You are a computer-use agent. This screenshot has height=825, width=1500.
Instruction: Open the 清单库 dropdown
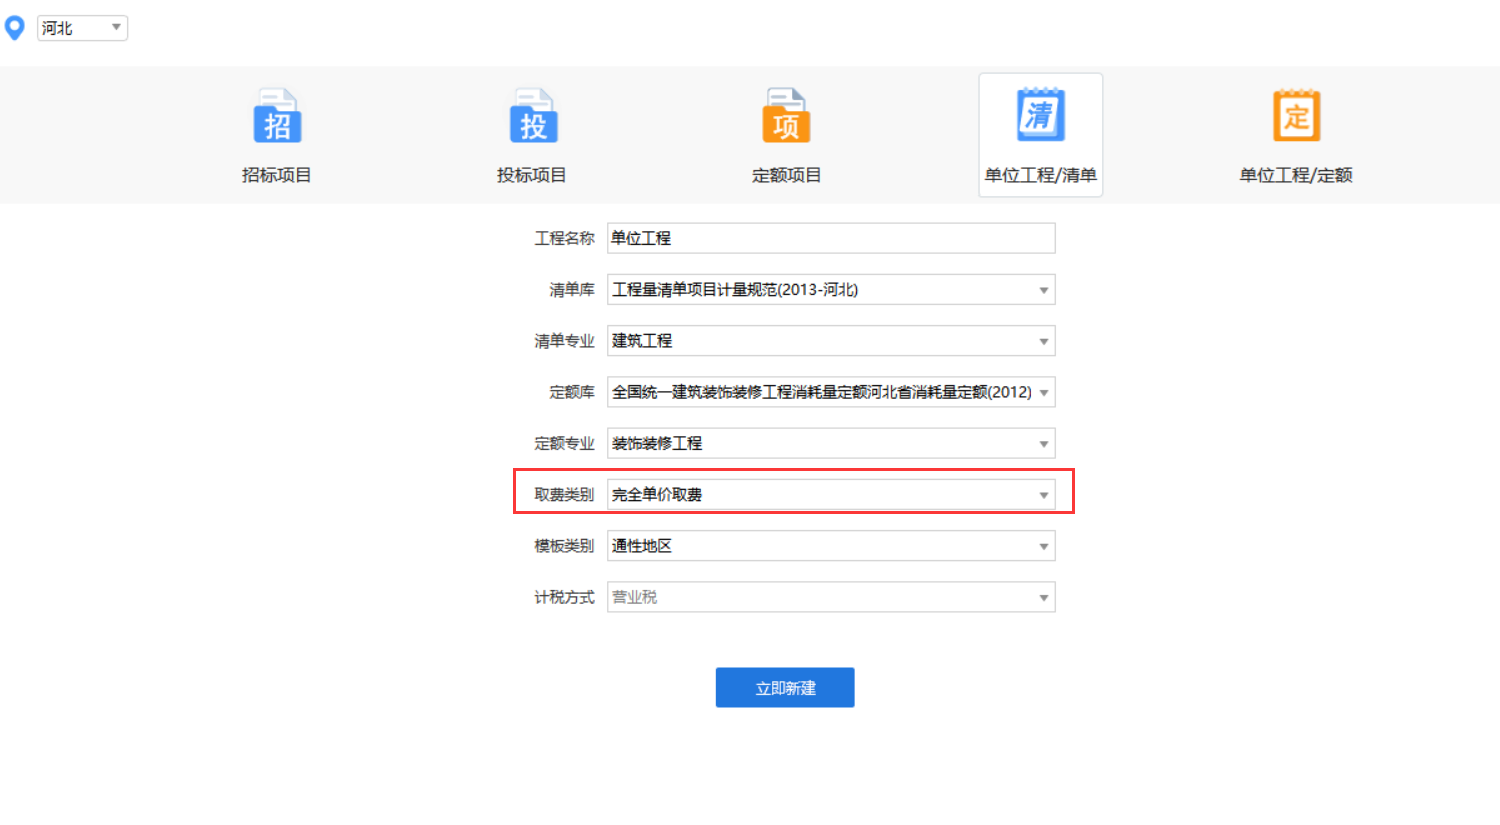click(x=831, y=290)
